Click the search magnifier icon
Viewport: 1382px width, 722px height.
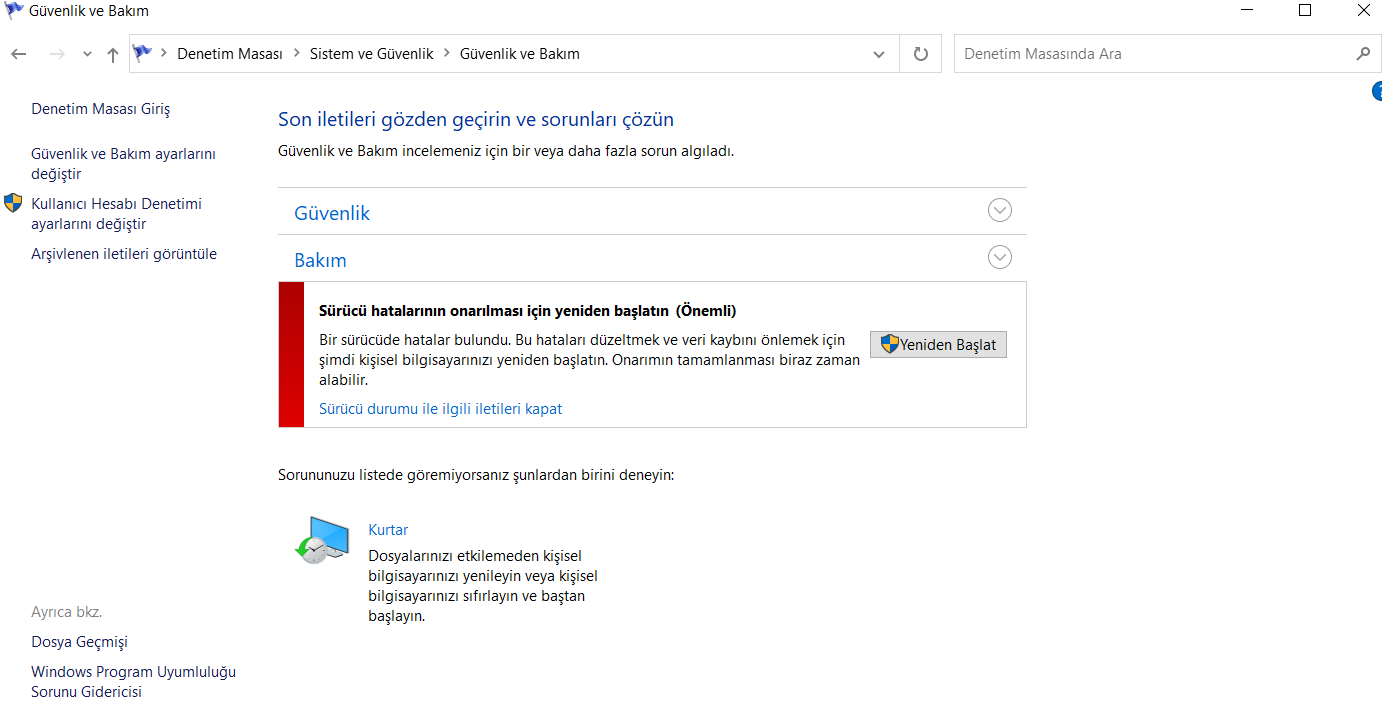(x=1362, y=54)
